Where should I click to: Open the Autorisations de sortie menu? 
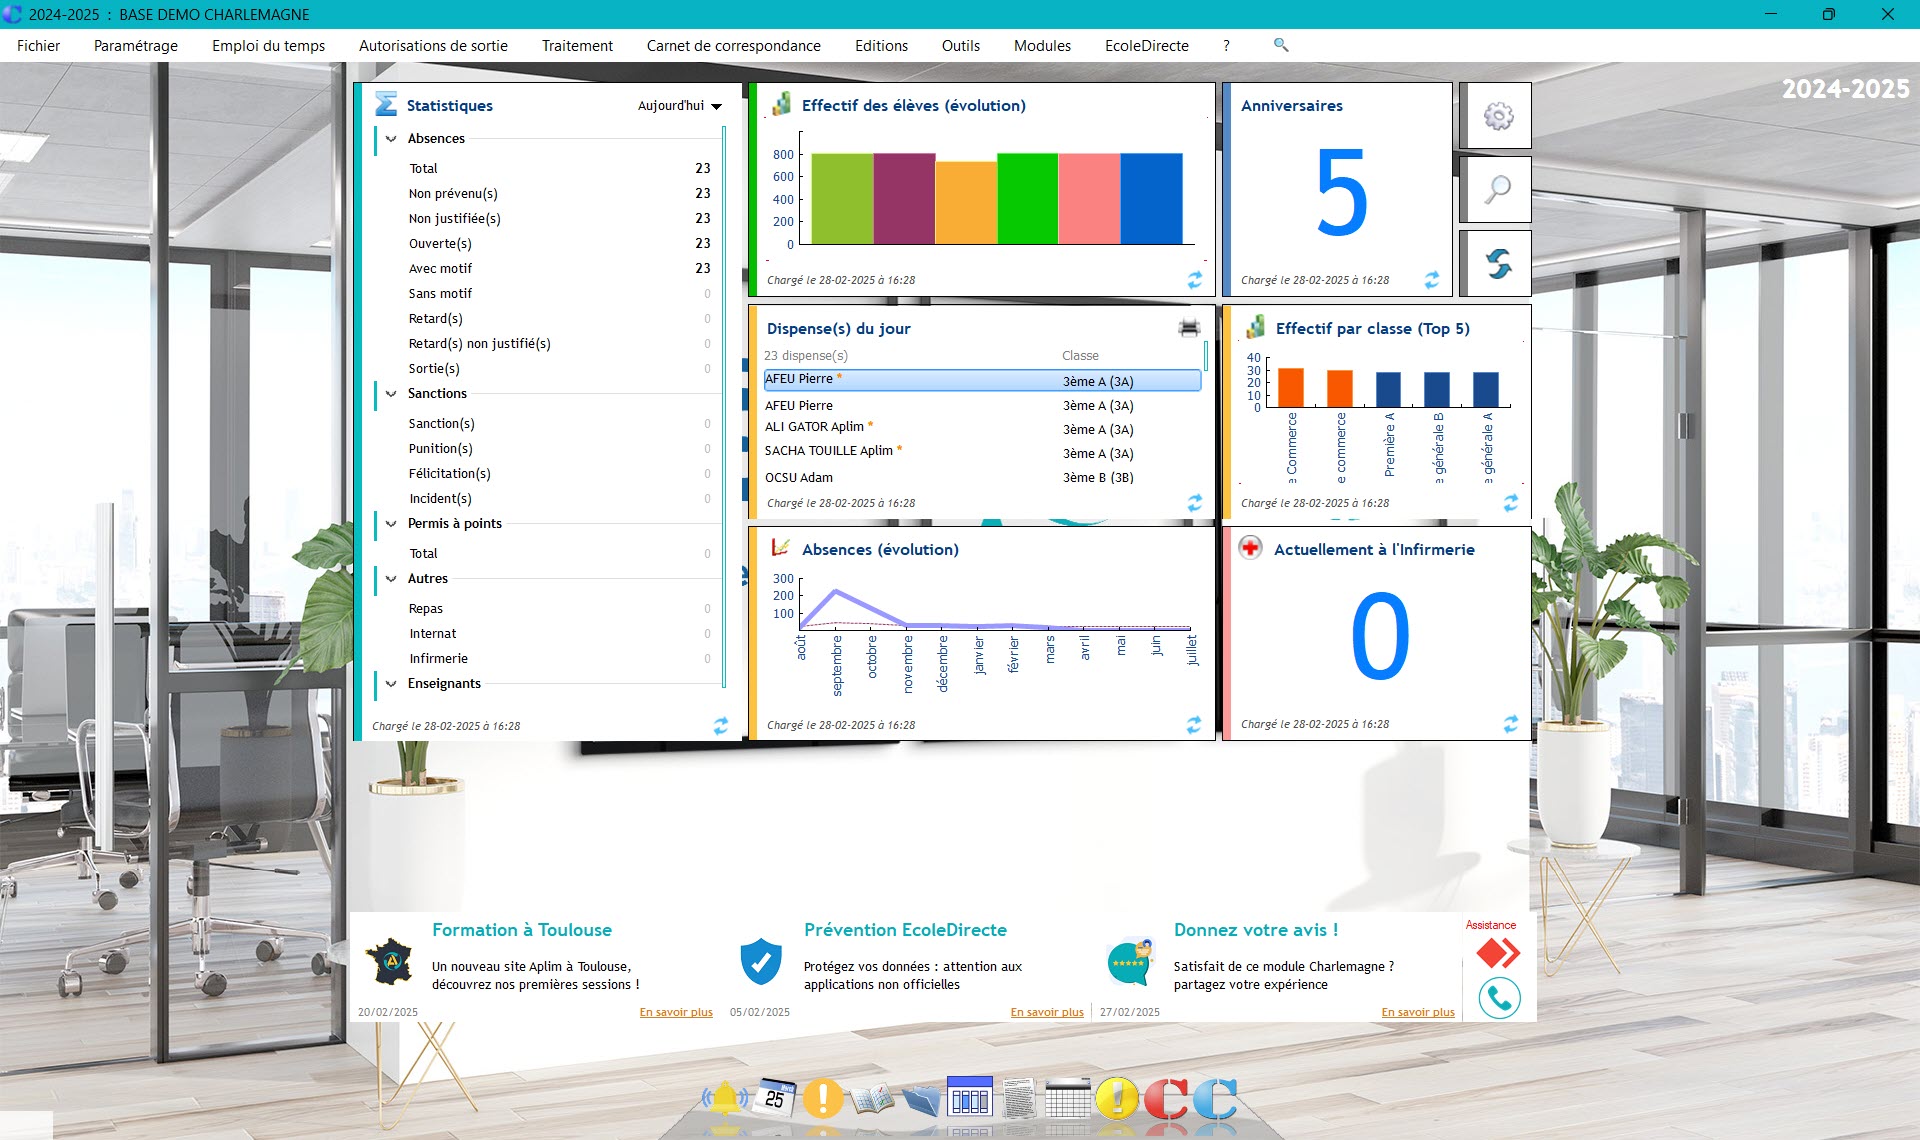tap(433, 46)
